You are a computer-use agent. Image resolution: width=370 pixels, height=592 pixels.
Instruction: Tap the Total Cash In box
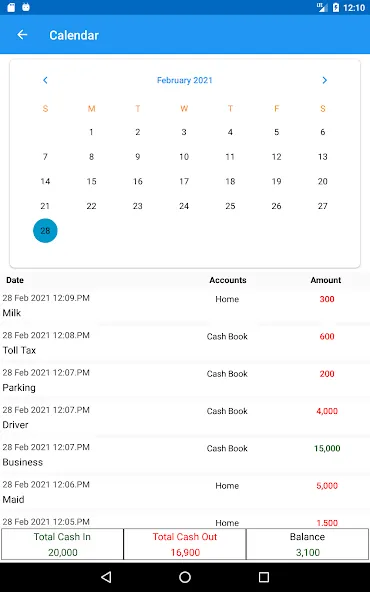click(62, 544)
